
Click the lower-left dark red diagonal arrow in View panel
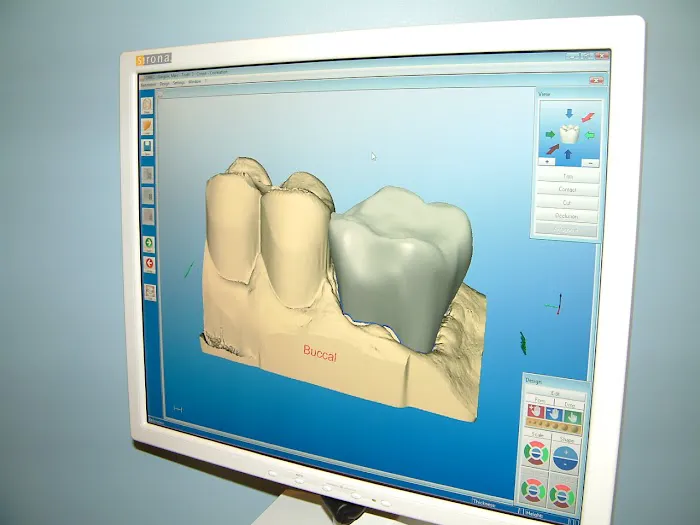[x=552, y=149]
